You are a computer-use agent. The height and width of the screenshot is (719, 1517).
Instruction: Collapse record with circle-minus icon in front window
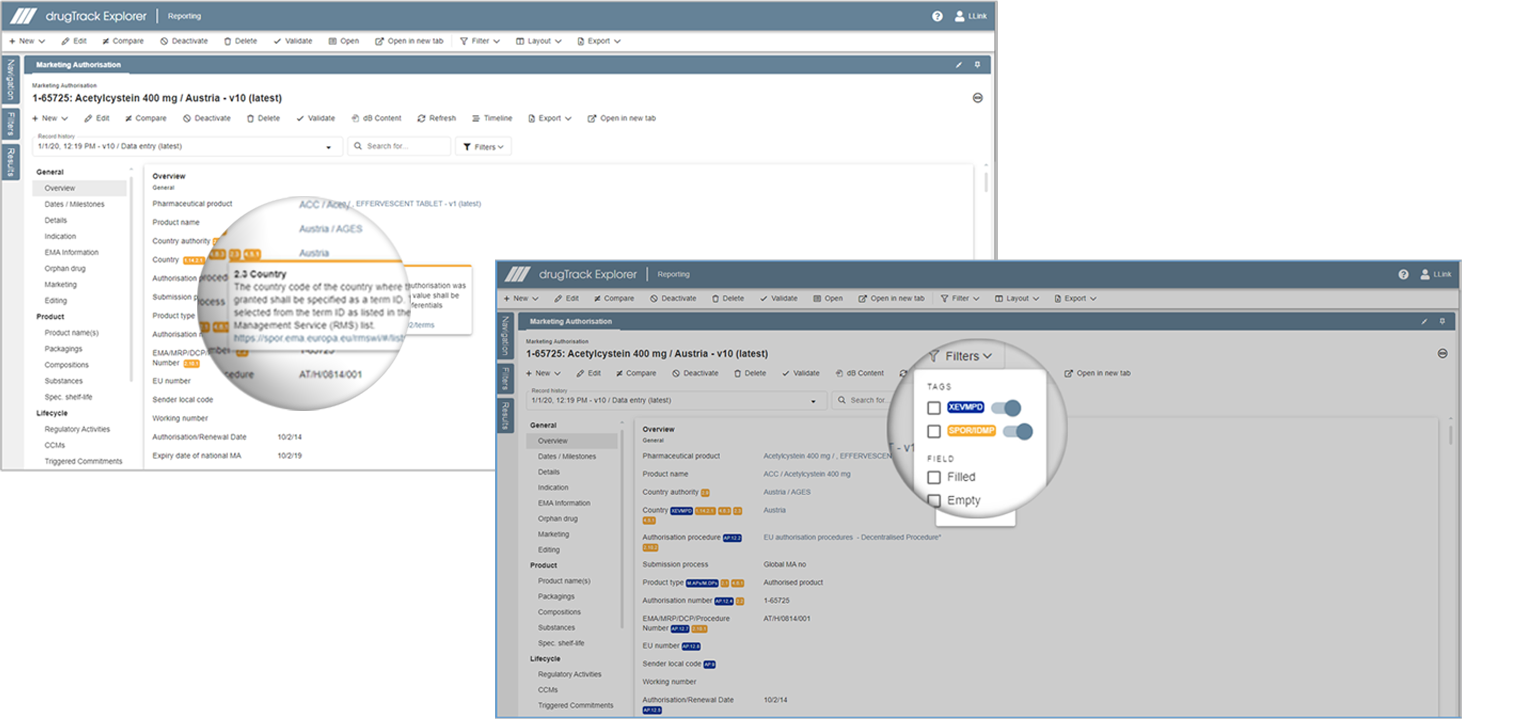coord(1443,353)
